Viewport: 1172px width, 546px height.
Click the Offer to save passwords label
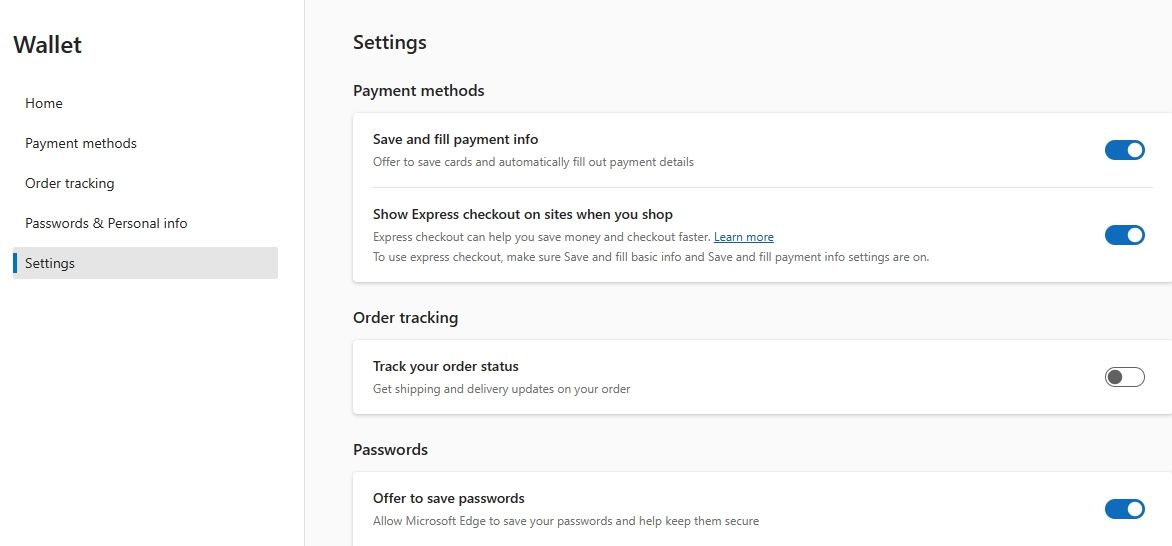[448, 498]
